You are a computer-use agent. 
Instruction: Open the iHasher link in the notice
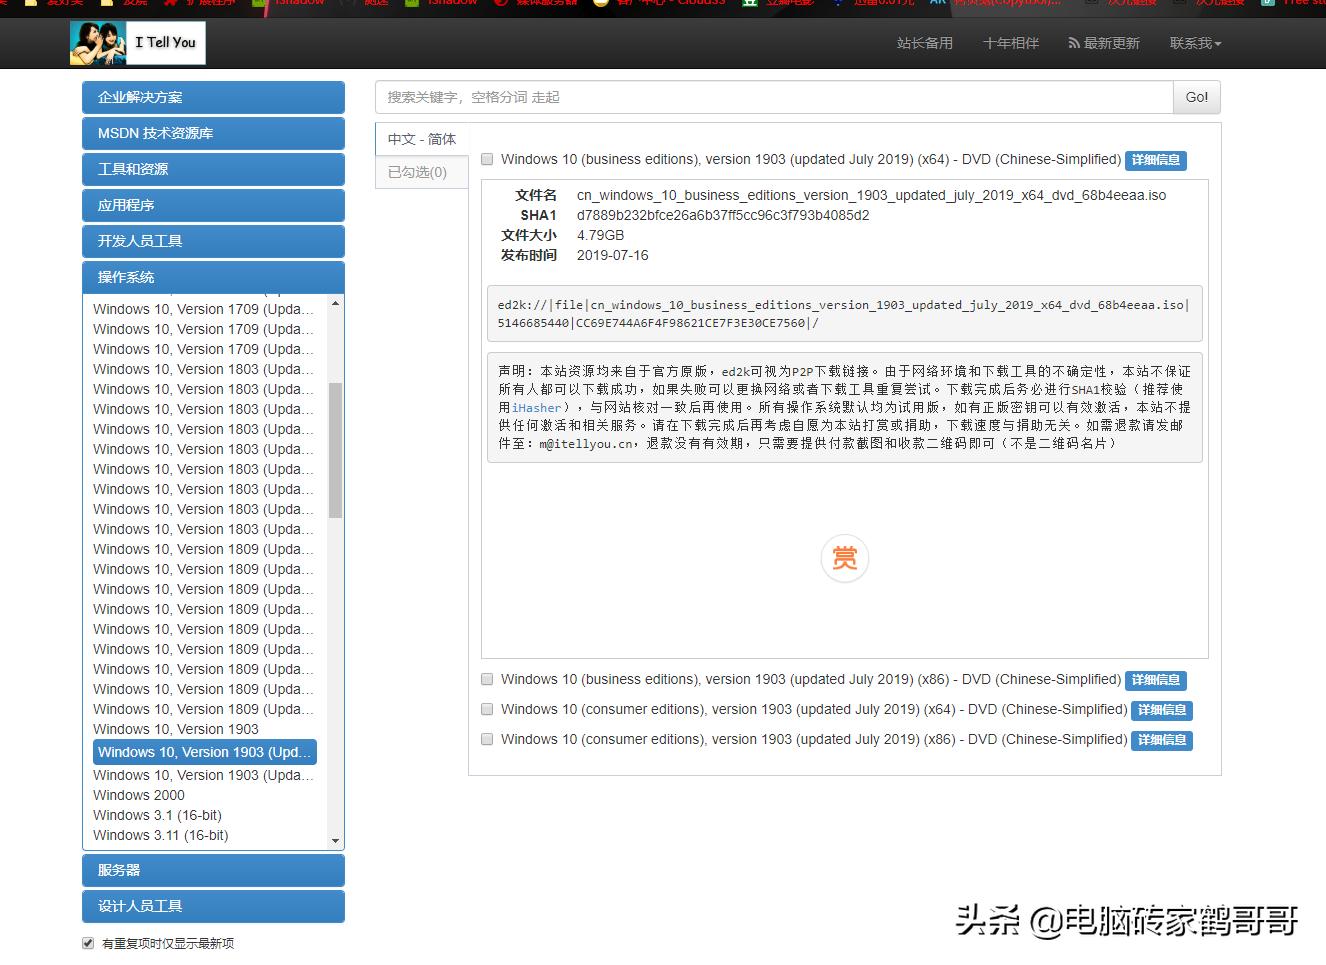click(537, 408)
